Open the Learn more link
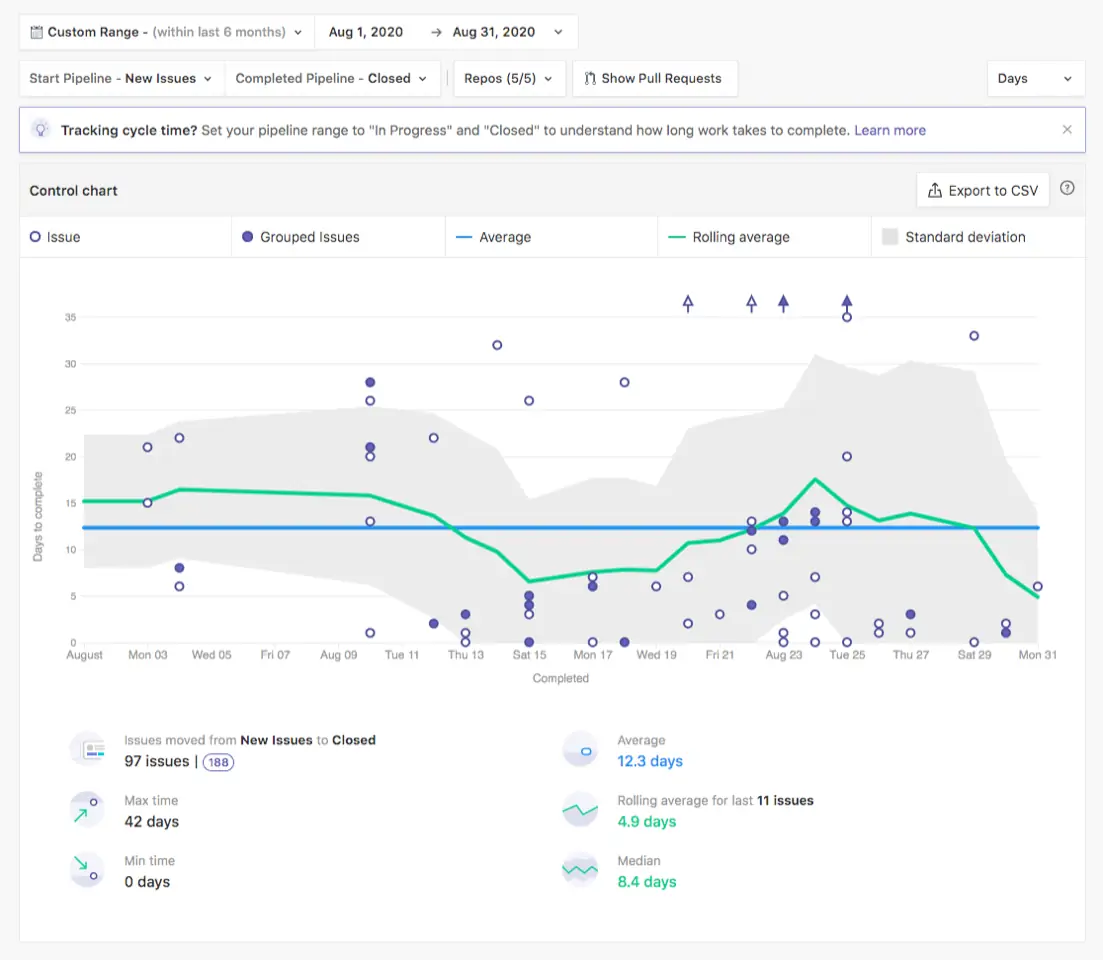Image resolution: width=1103 pixels, height=960 pixels. coord(890,130)
